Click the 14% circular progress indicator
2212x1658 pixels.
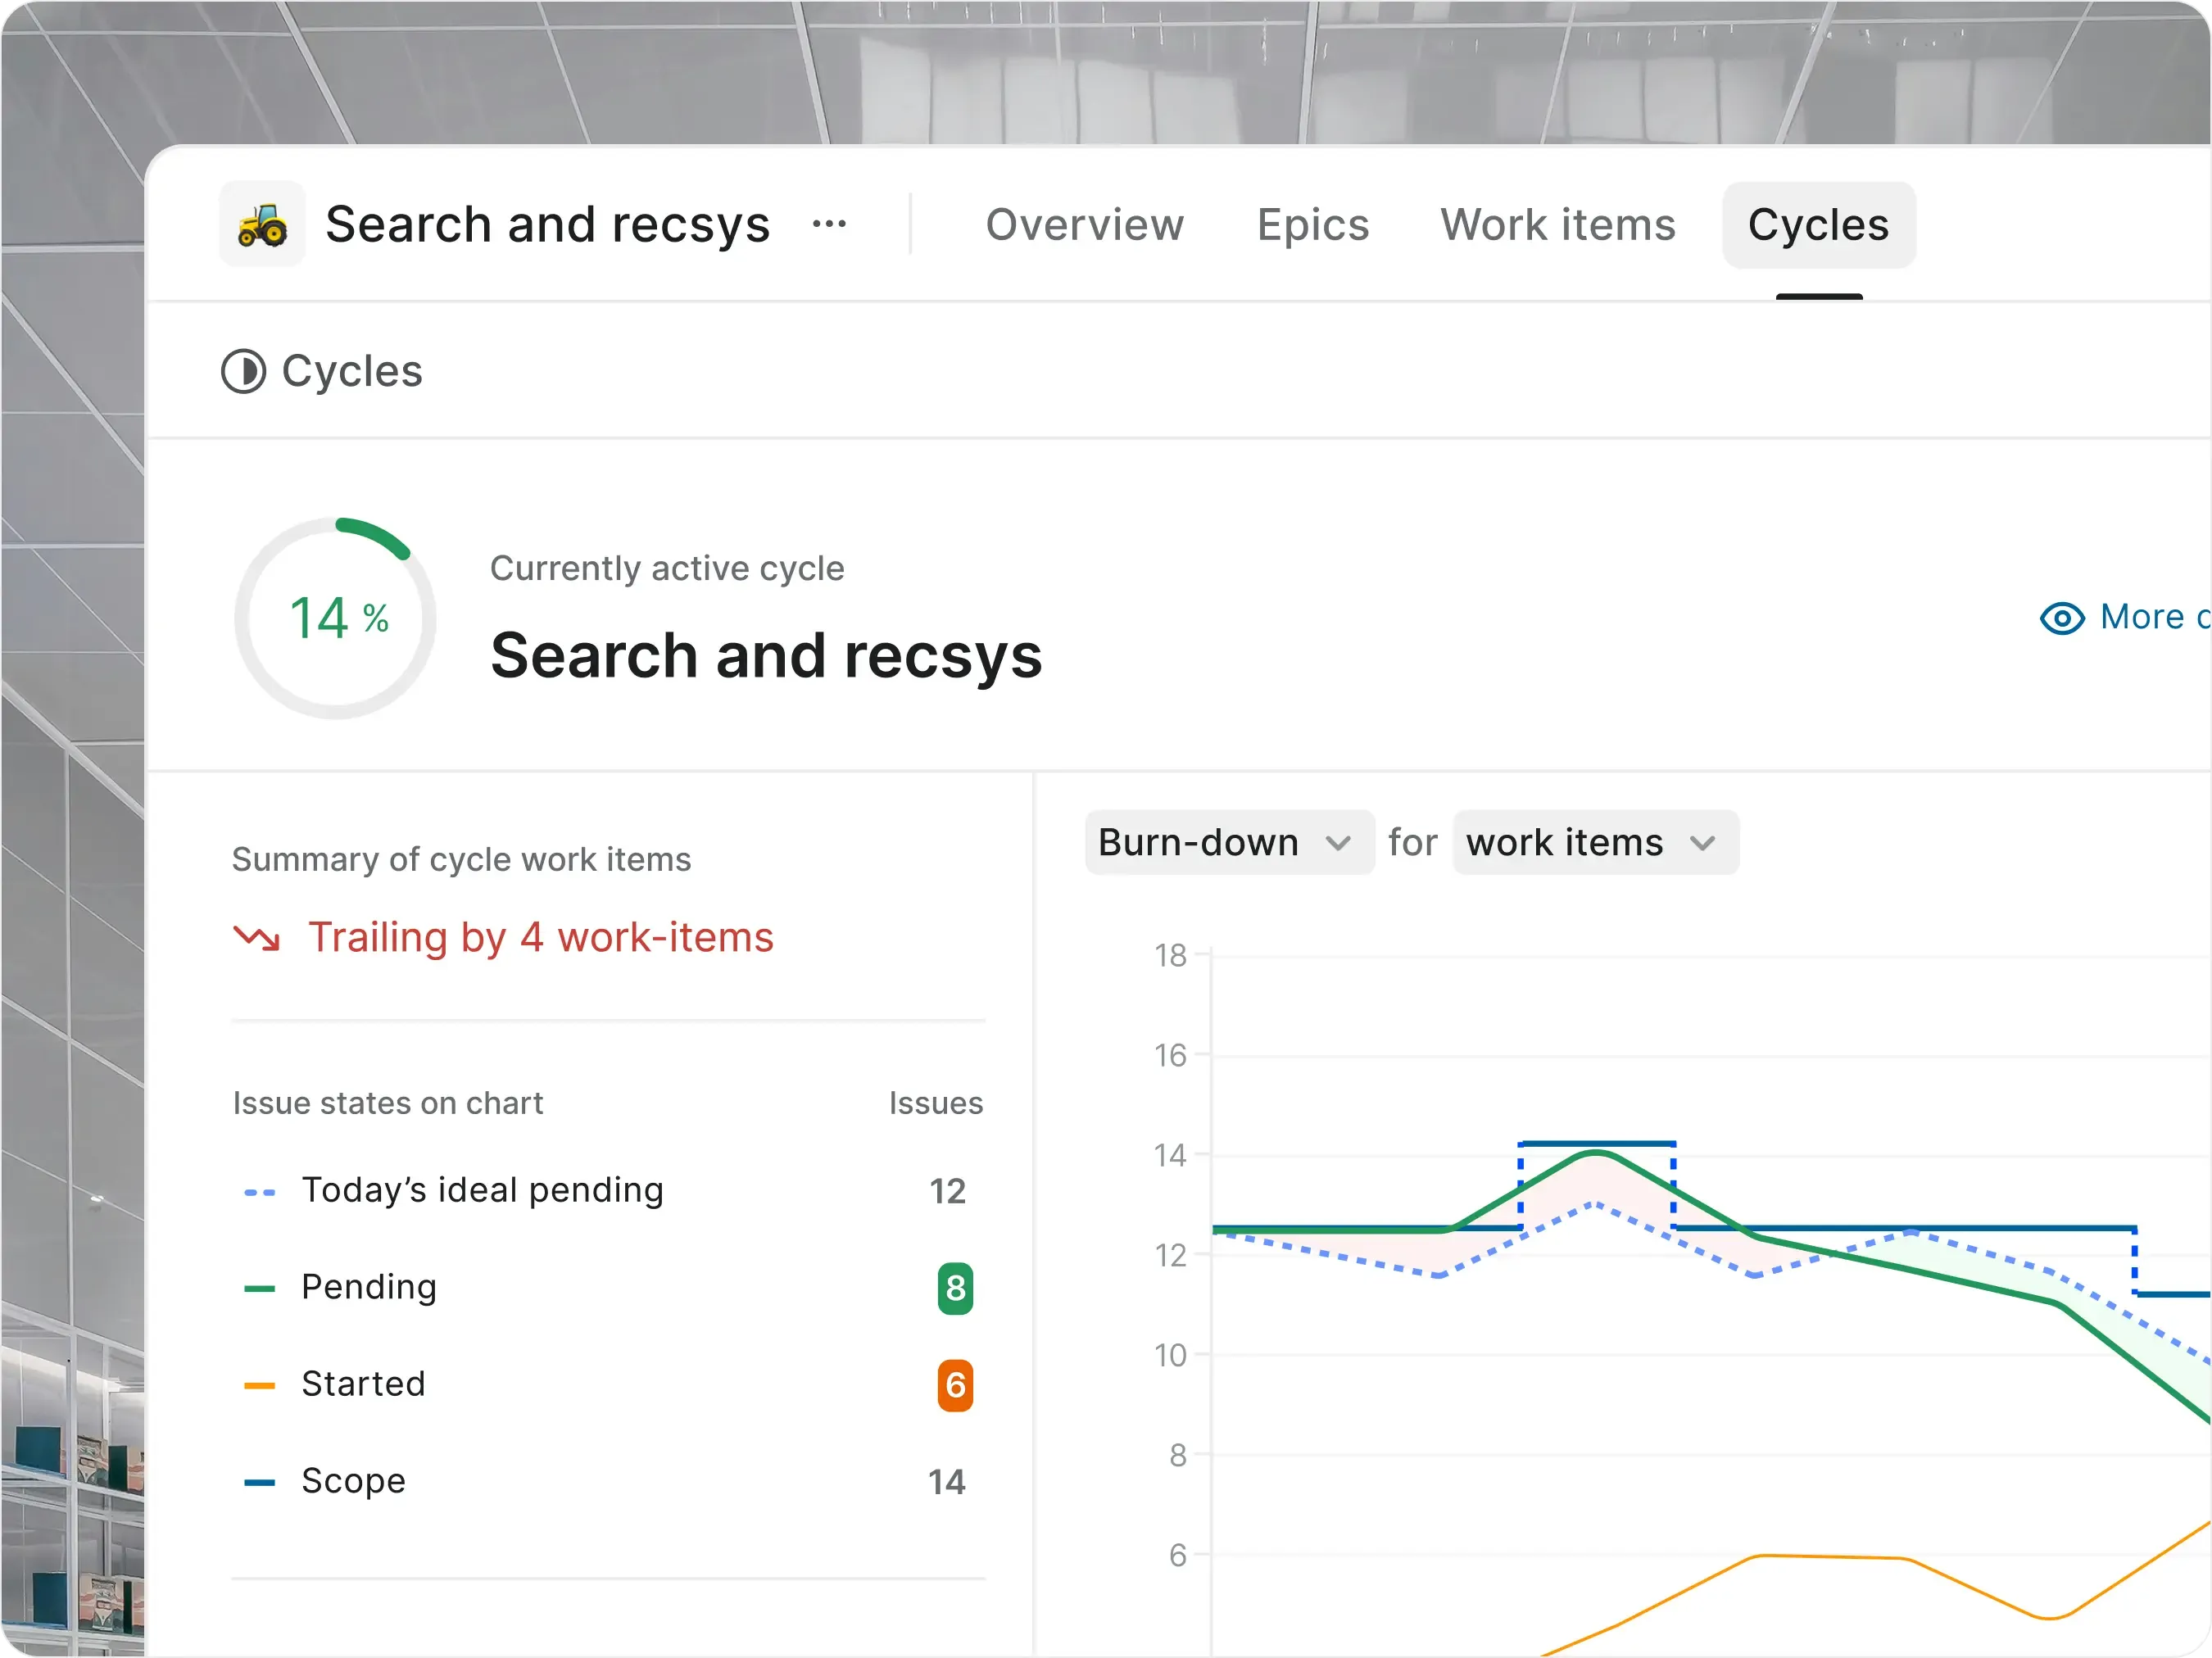336,618
